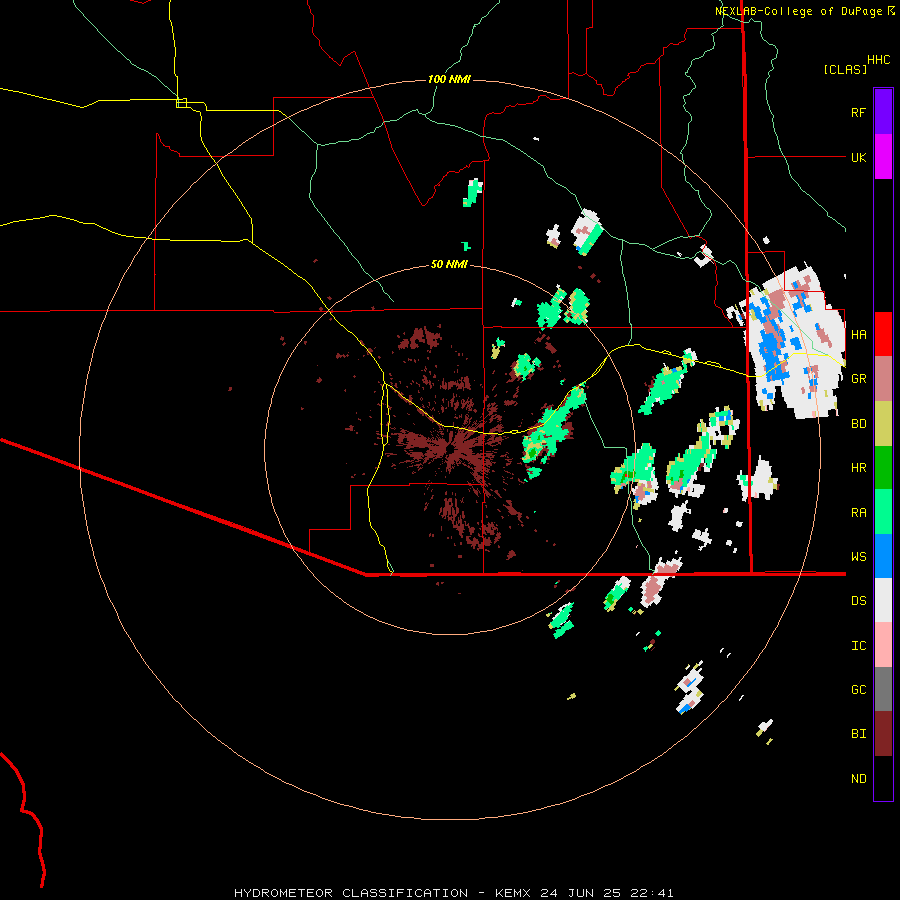Click the WS wet snow blue swatch
900x900 pixels.
[x=883, y=556]
